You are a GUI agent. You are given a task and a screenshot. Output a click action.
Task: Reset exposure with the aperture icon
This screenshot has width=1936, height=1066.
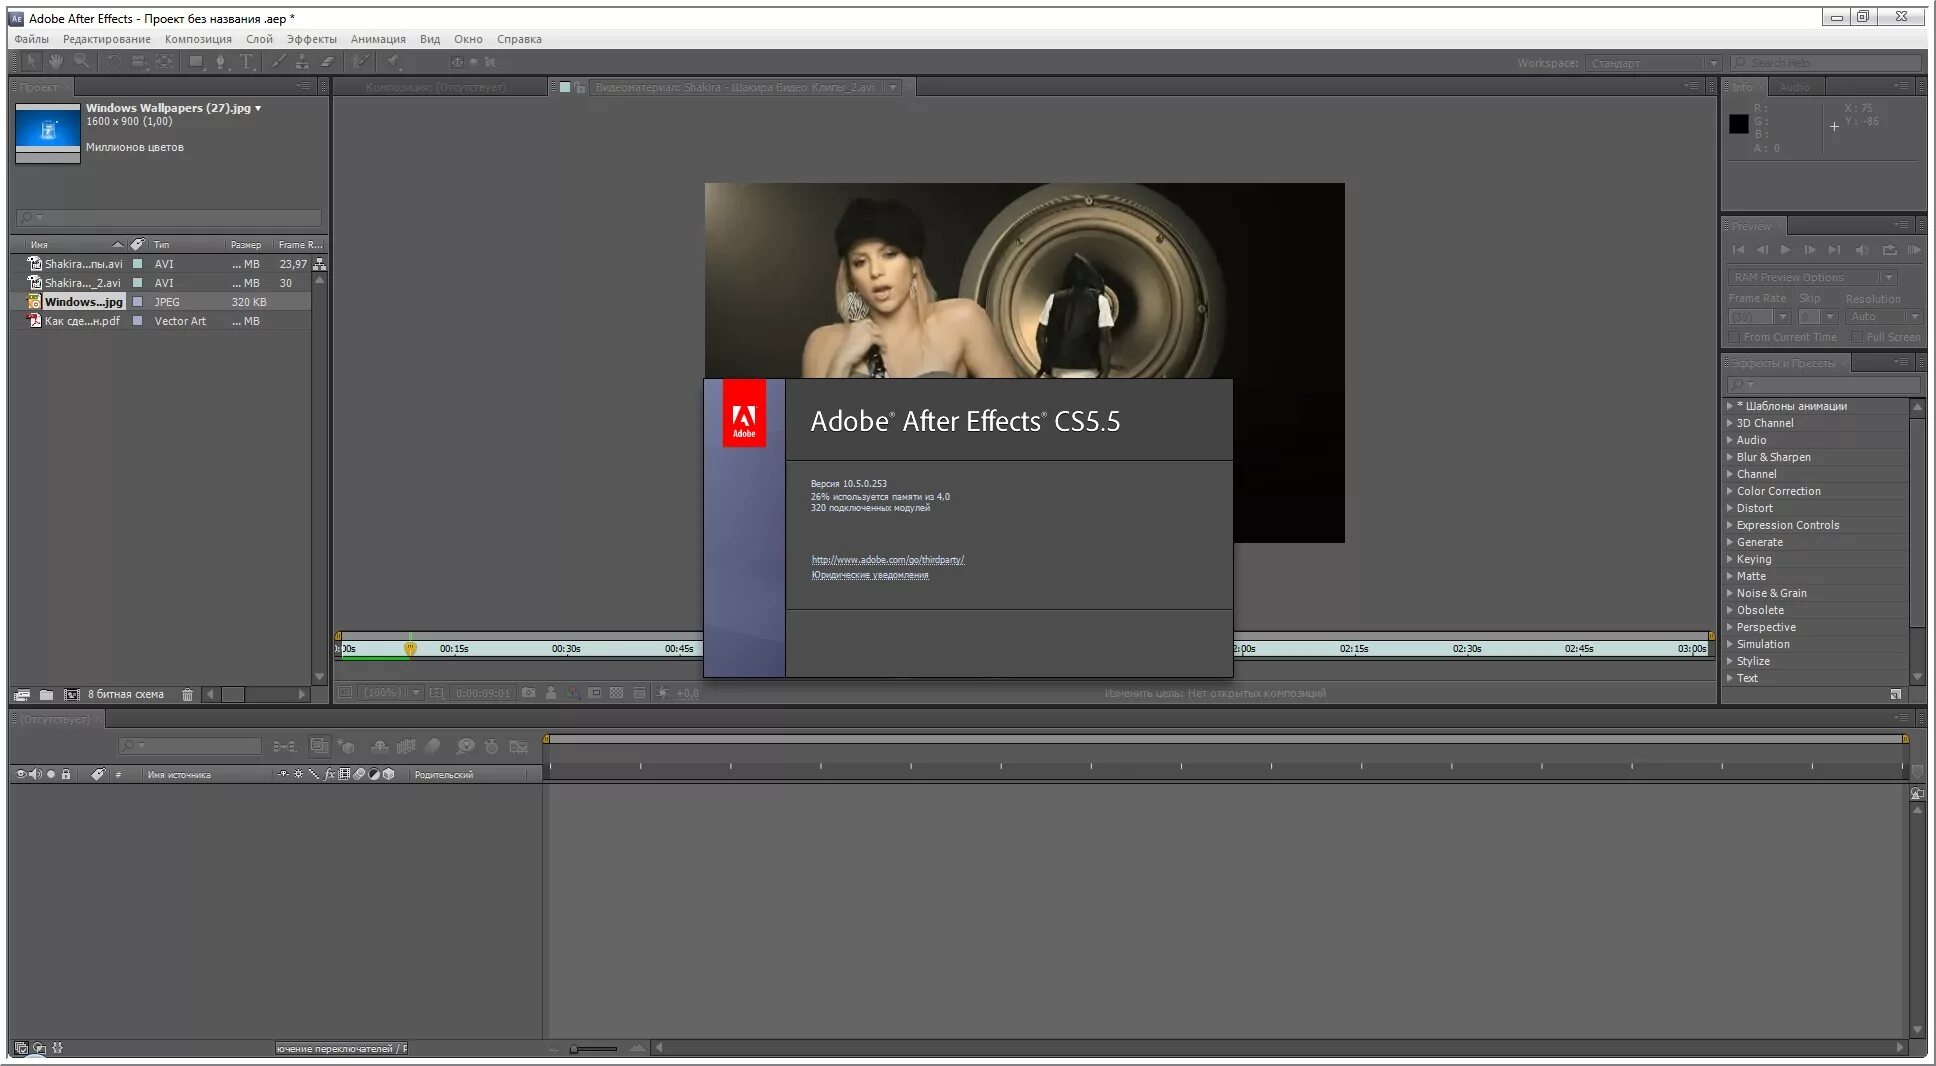coord(662,692)
